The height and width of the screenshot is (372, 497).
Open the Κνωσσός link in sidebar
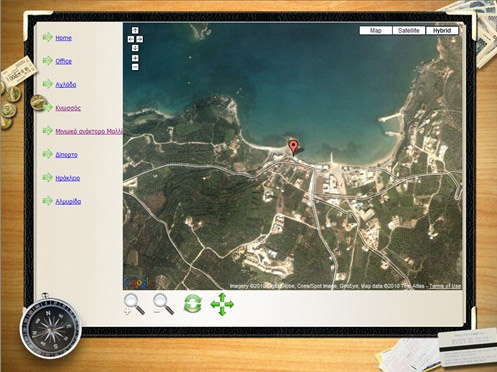(x=68, y=108)
